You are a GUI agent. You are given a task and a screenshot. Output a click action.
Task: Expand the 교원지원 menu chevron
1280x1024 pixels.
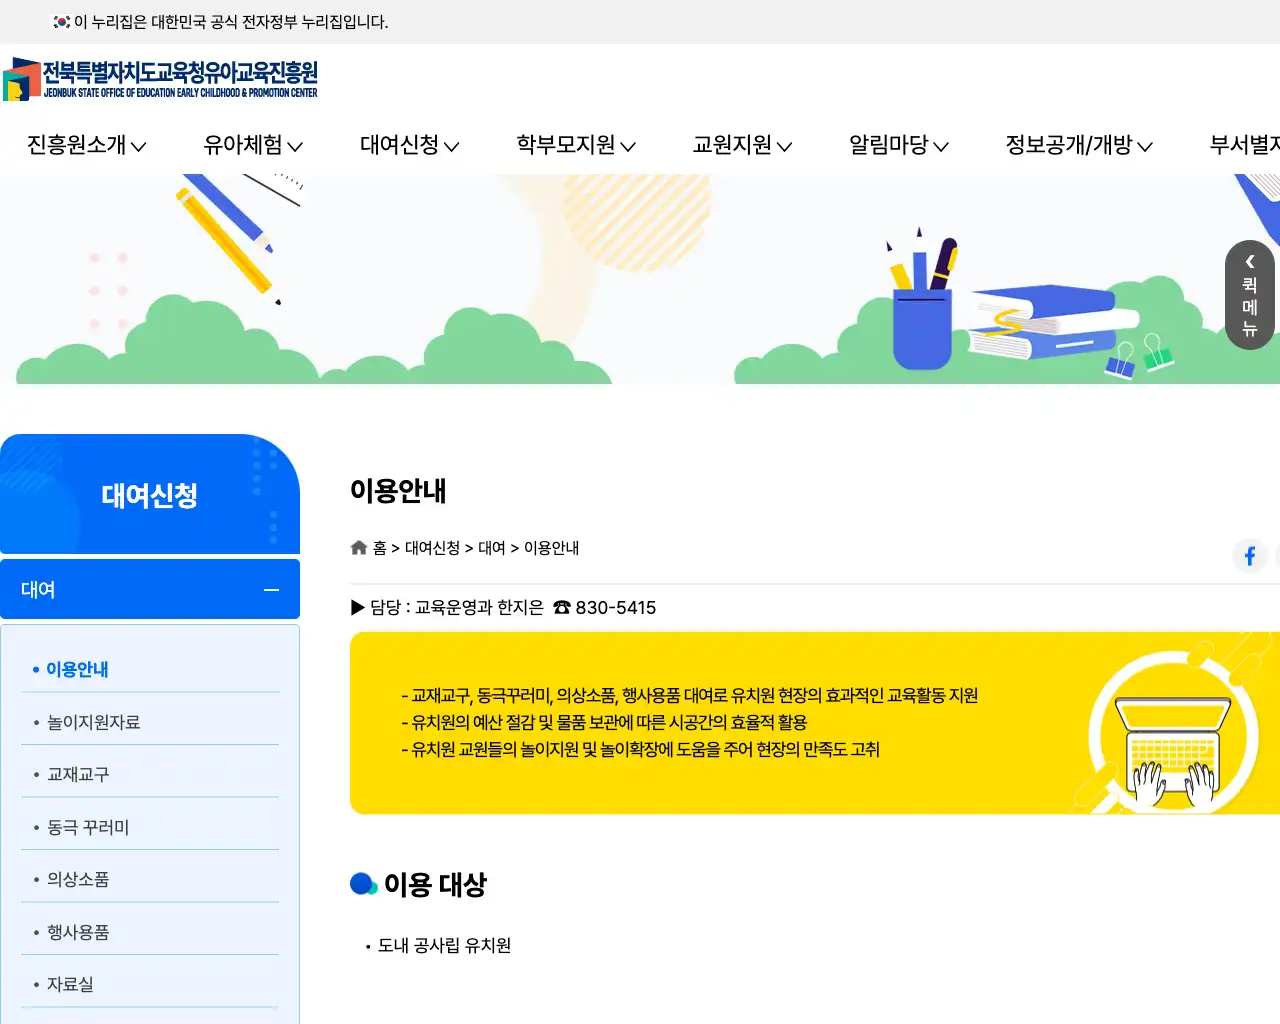[x=785, y=146]
